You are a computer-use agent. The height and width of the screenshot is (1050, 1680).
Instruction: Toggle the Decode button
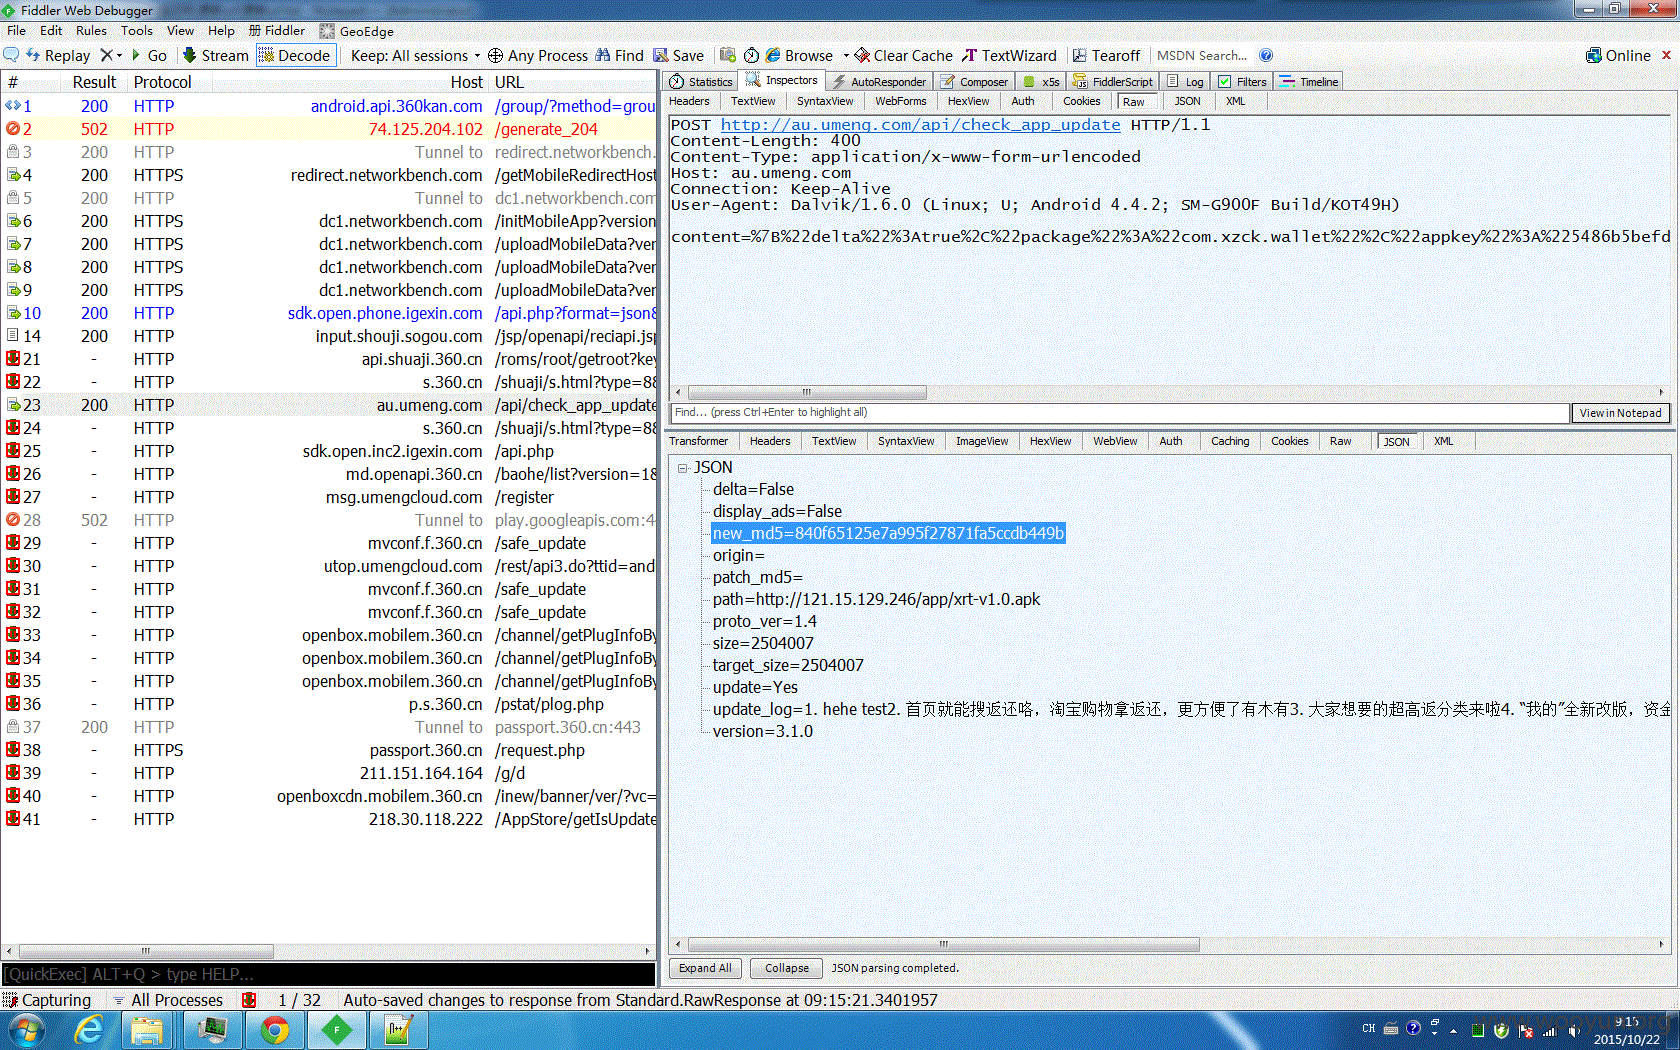(x=295, y=55)
